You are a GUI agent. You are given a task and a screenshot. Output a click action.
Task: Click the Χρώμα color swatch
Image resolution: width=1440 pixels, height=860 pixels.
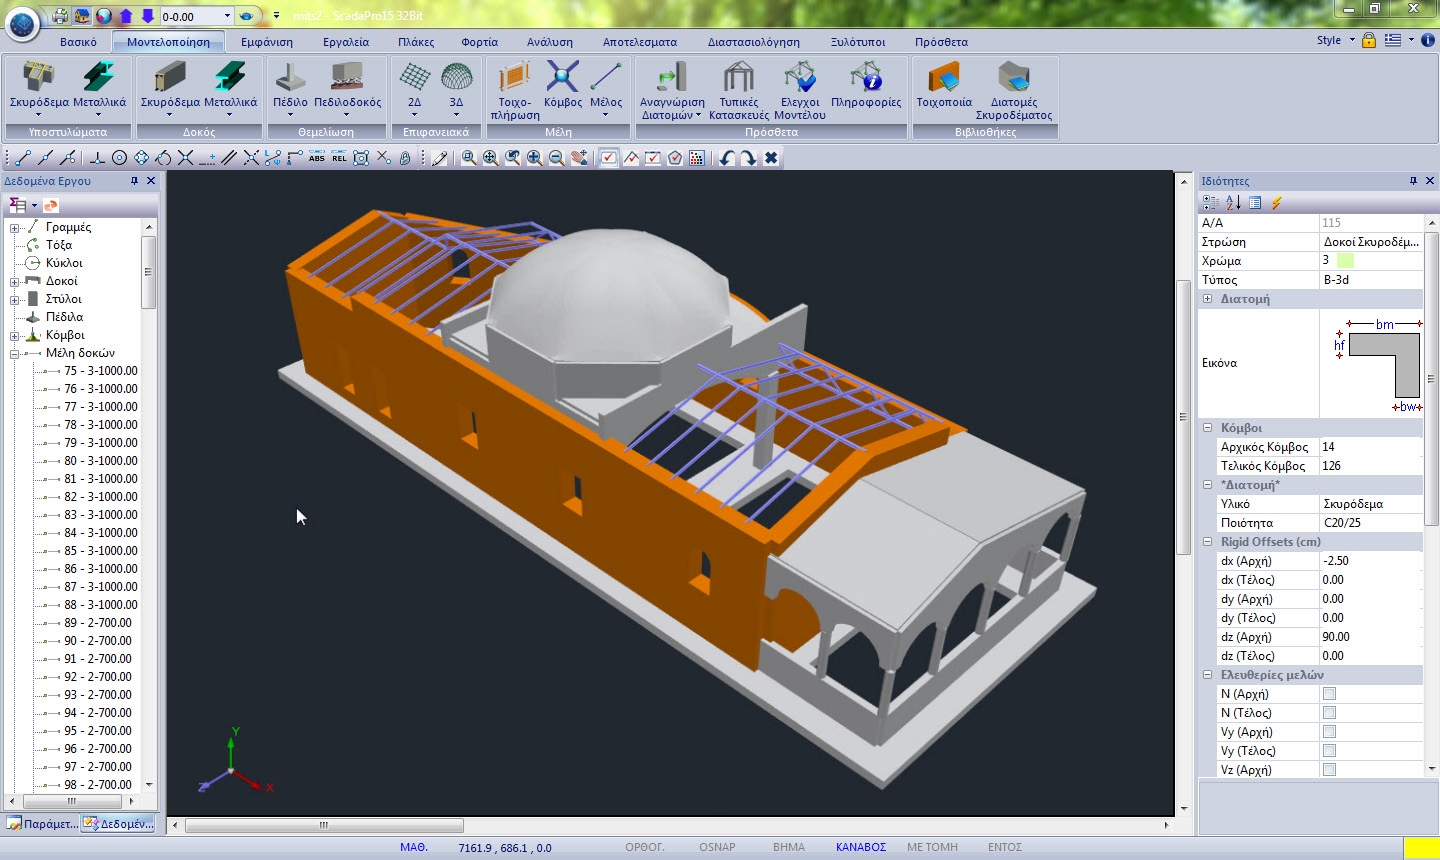click(x=1345, y=261)
